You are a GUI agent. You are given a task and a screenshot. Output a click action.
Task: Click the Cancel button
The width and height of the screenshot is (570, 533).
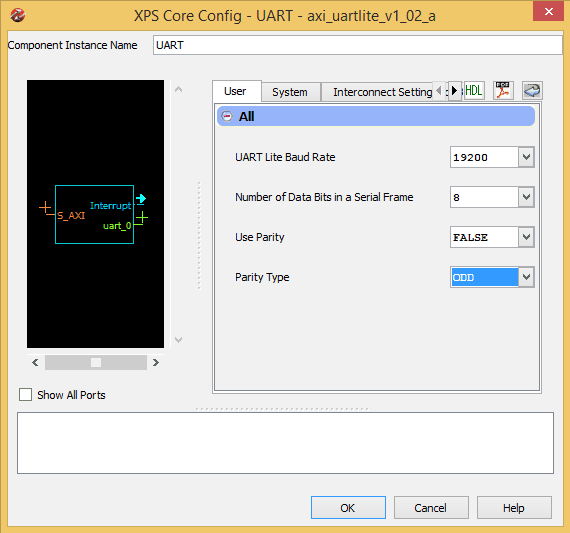431,508
